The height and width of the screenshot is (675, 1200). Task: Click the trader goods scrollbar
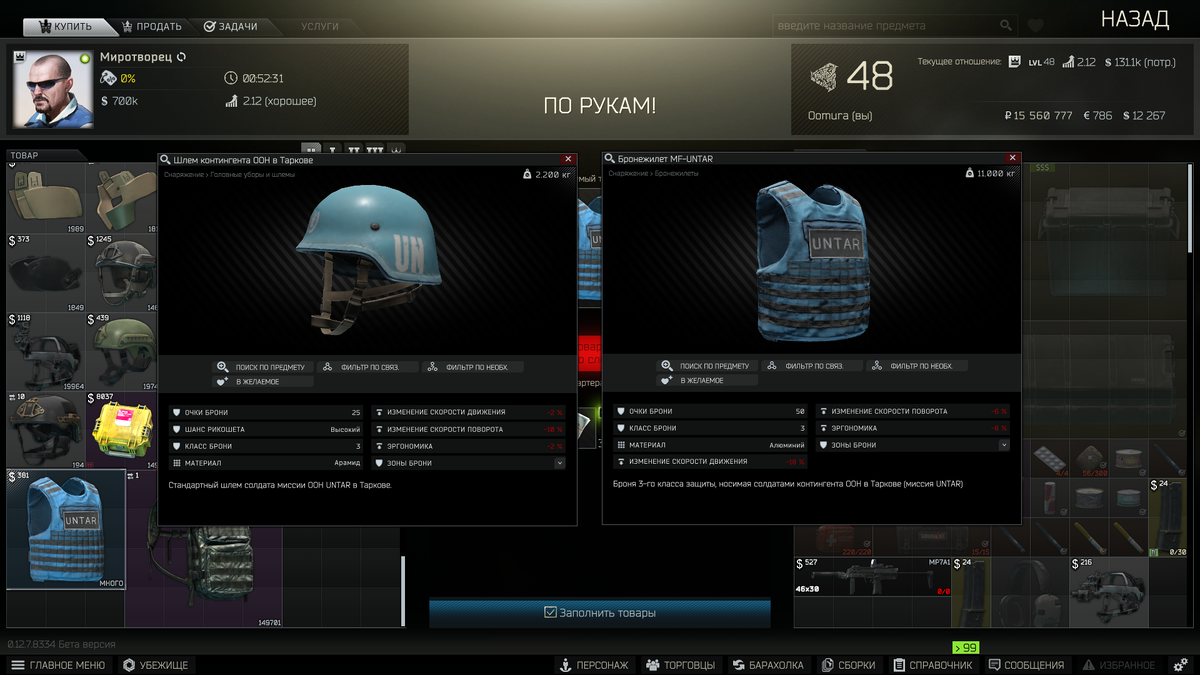403,590
